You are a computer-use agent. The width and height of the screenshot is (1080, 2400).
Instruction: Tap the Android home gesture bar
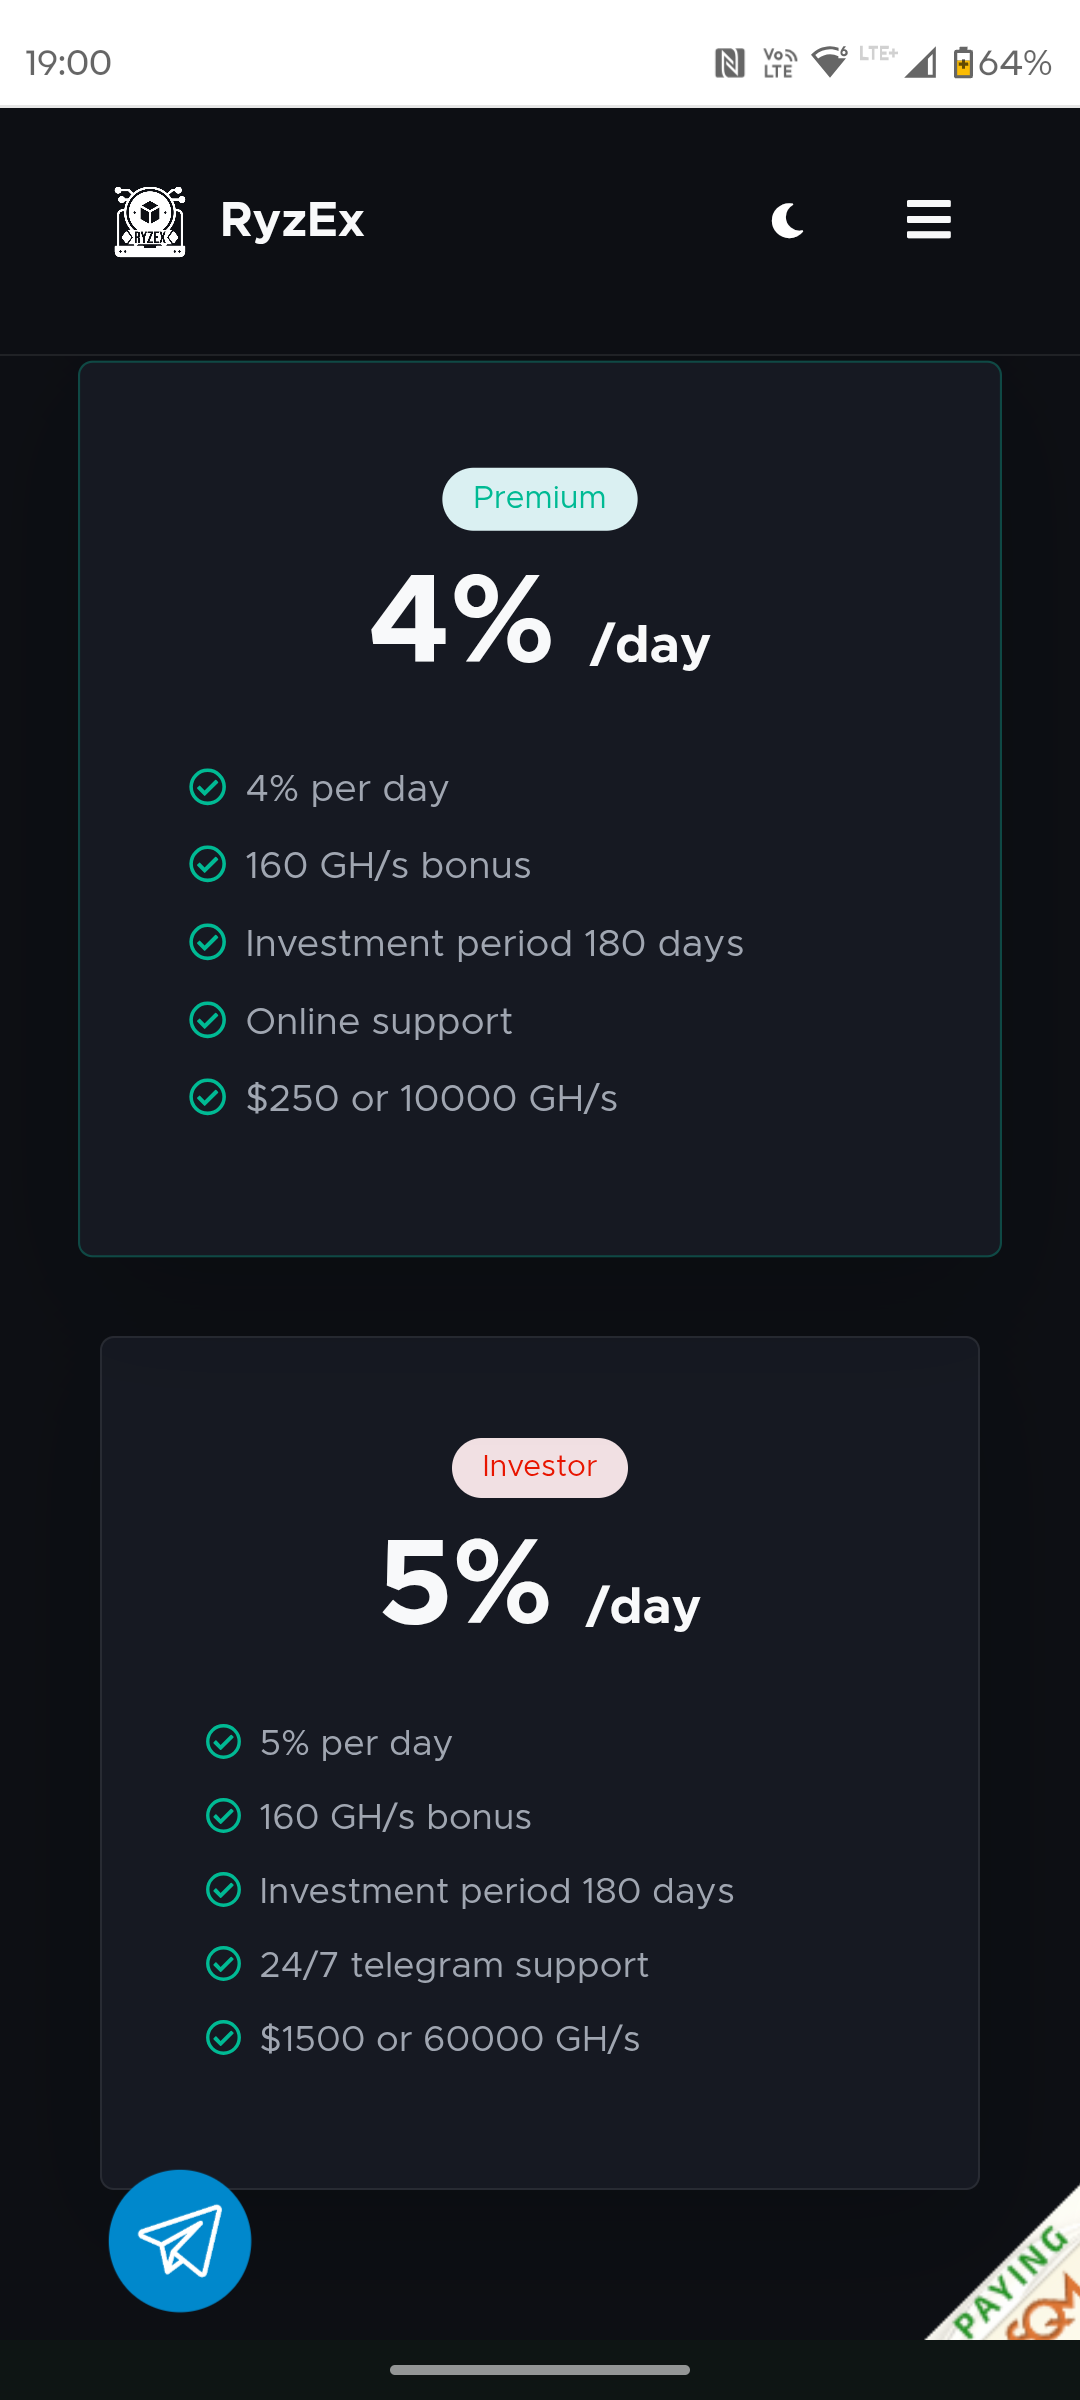(539, 2369)
